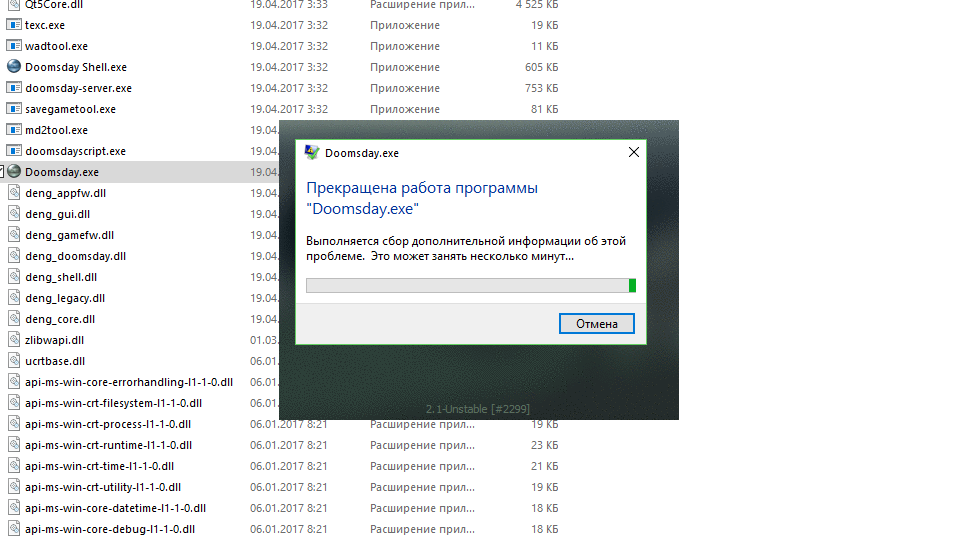This screenshot has height=538, width=958.
Task: Select the api-ms-win-crt-runtime dll icon
Action: (x=14, y=445)
